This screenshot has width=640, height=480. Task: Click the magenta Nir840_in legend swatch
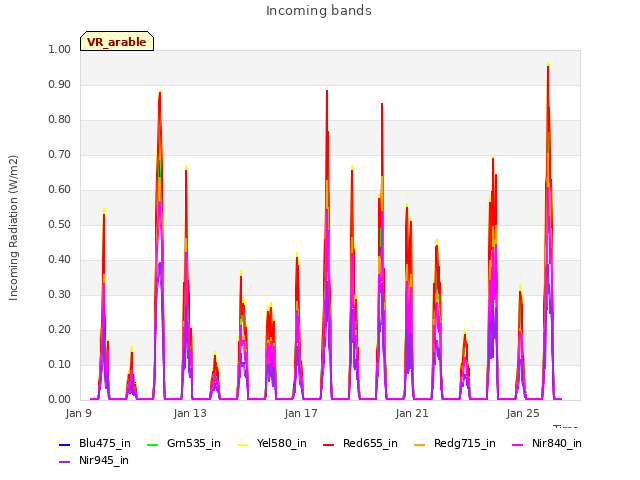(518, 444)
